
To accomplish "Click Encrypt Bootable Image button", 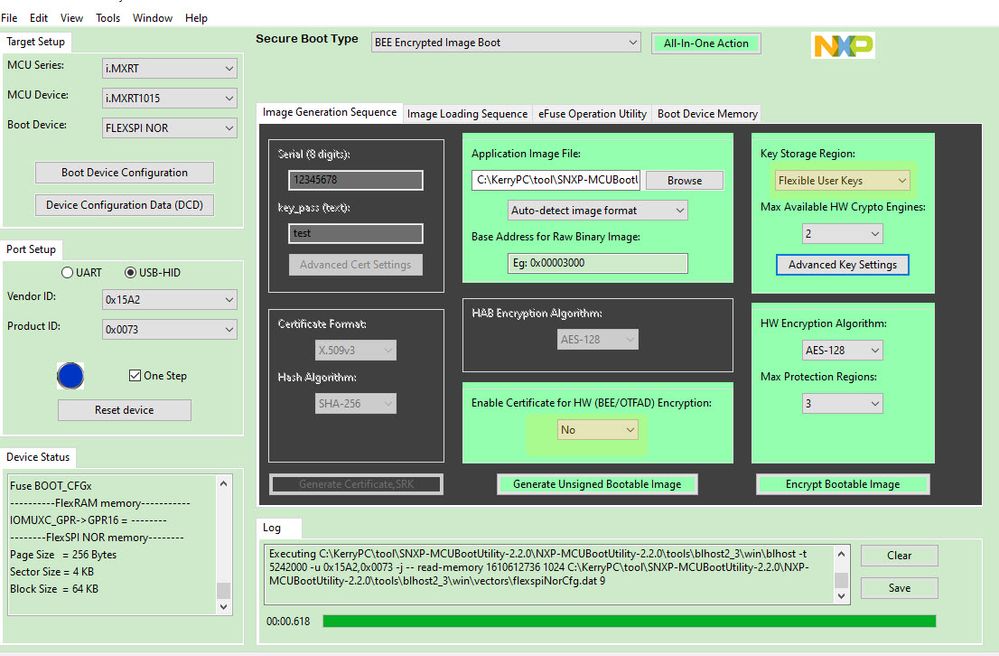I will point(842,484).
